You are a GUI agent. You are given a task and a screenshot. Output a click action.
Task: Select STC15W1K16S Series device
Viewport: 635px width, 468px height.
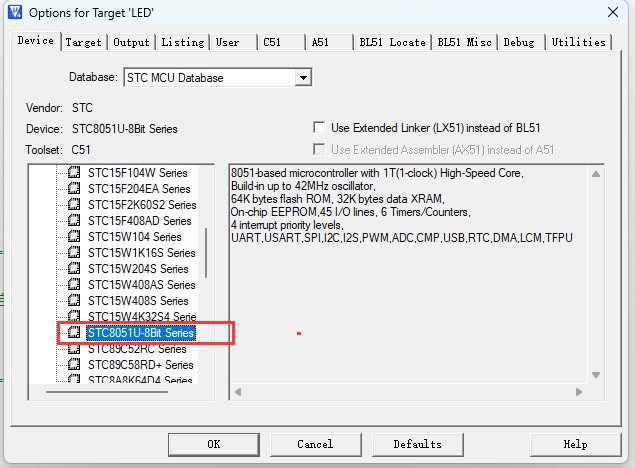141,253
